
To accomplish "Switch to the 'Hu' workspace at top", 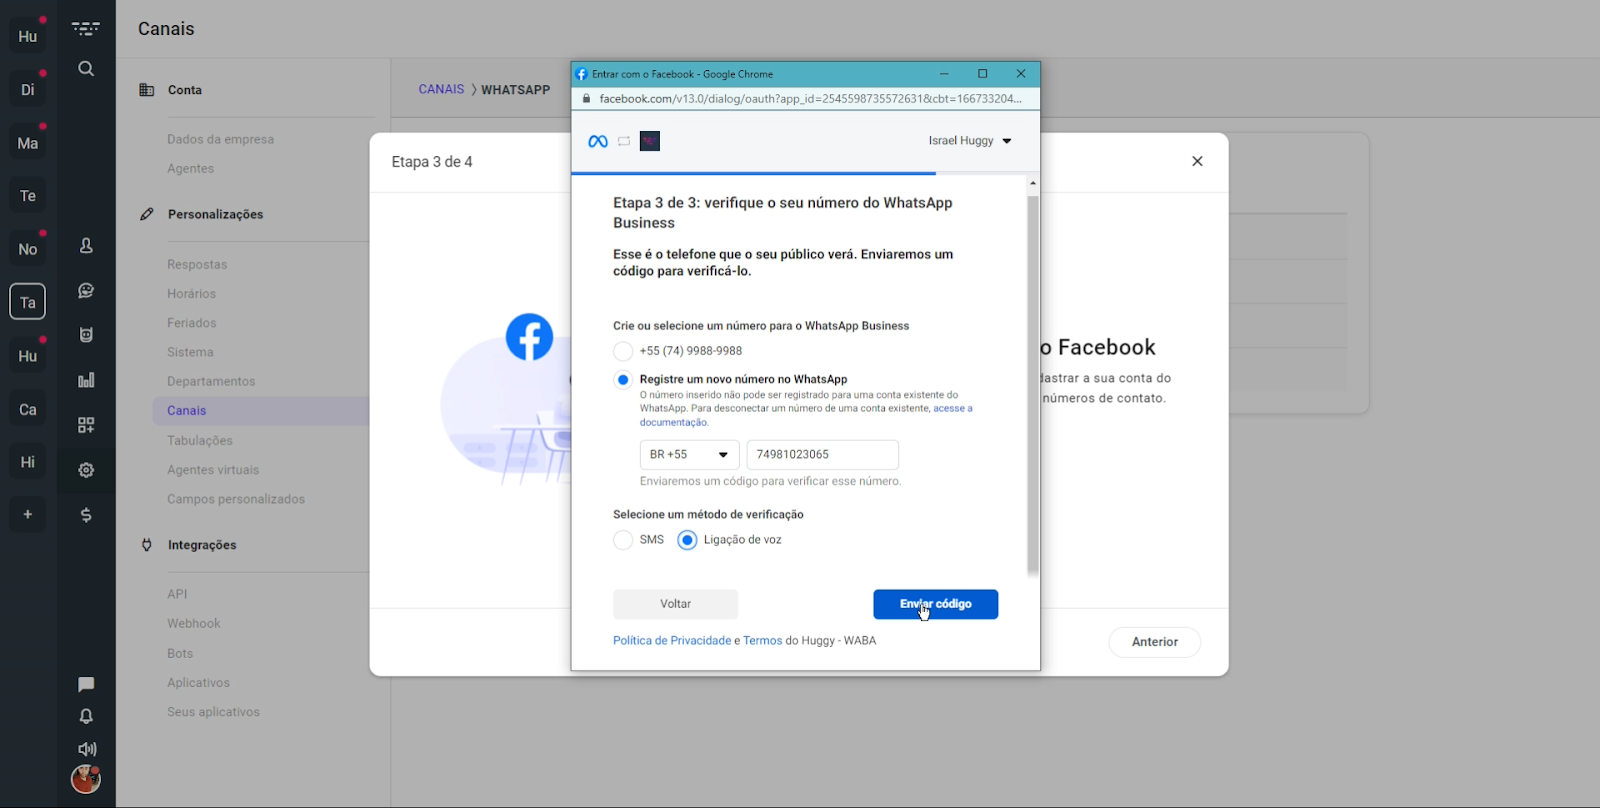I will click(28, 36).
